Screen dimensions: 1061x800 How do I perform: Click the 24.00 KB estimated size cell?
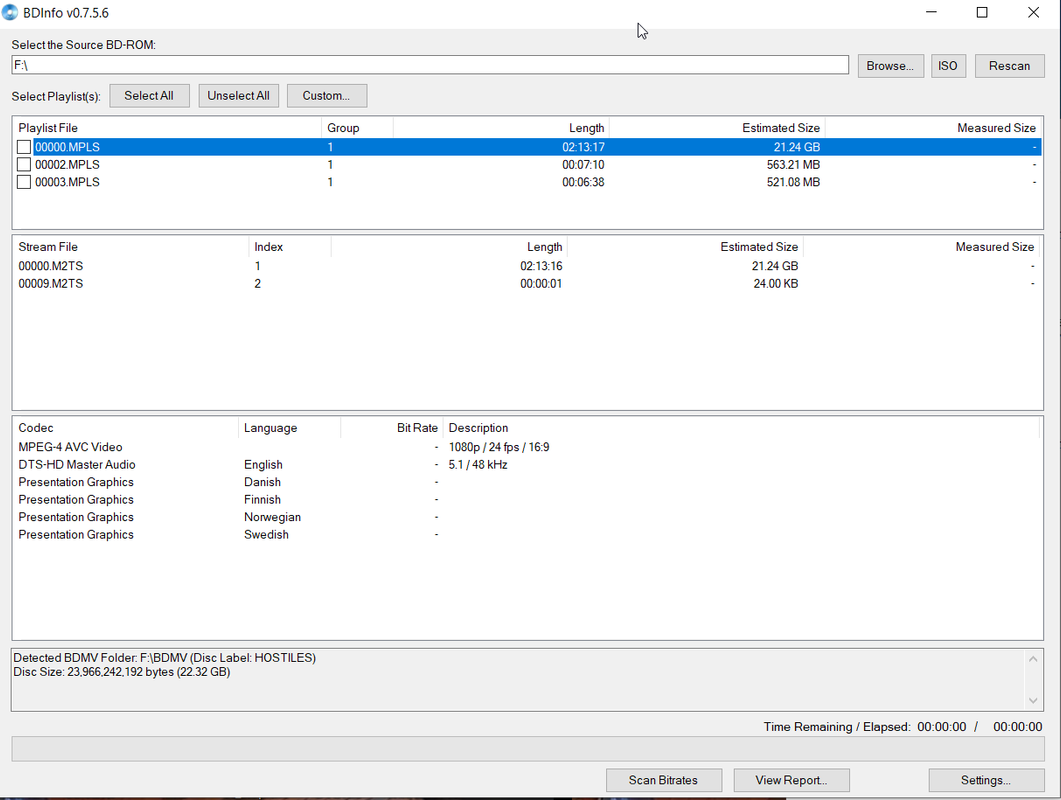[x=775, y=284]
